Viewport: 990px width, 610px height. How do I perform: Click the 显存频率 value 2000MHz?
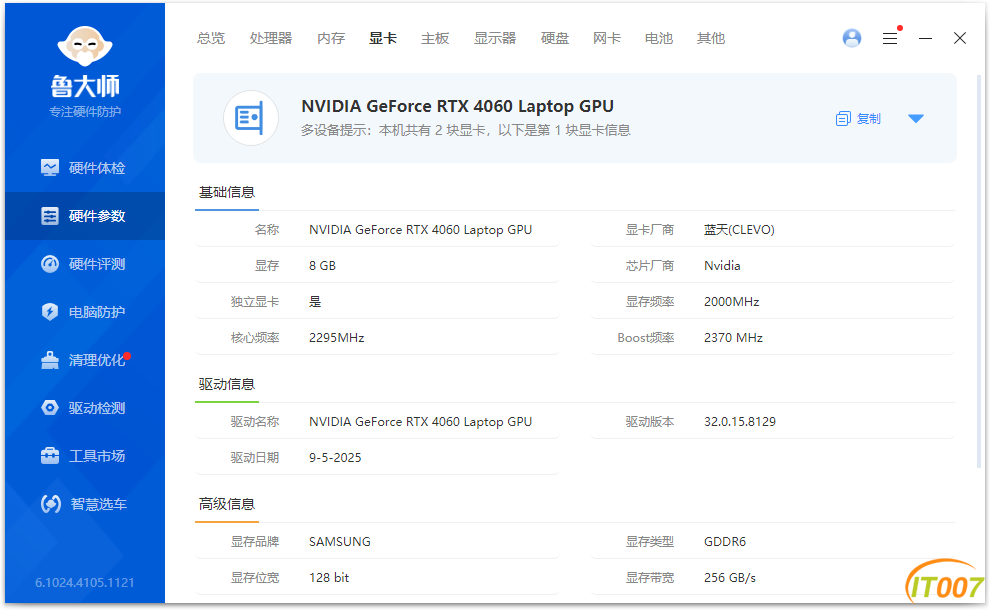tap(732, 302)
